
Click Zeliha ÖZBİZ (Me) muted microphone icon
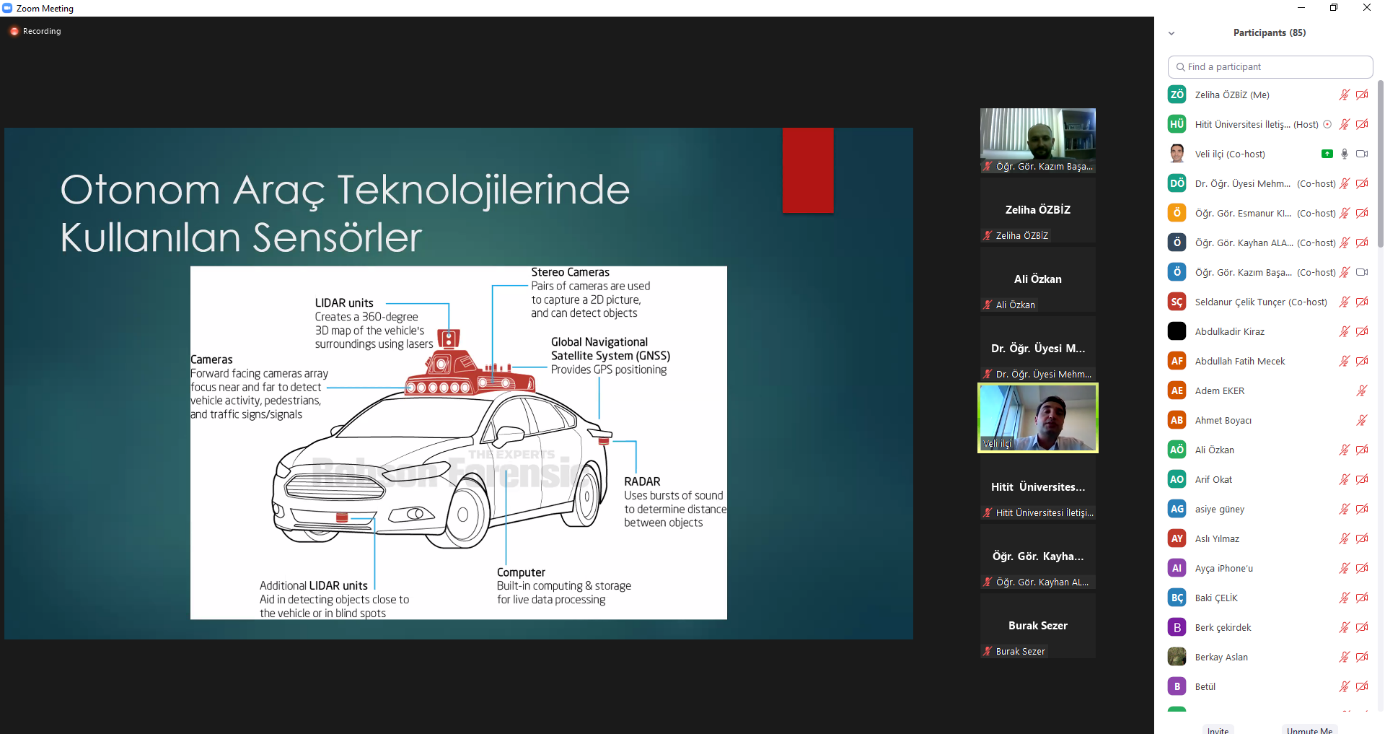tap(1345, 95)
